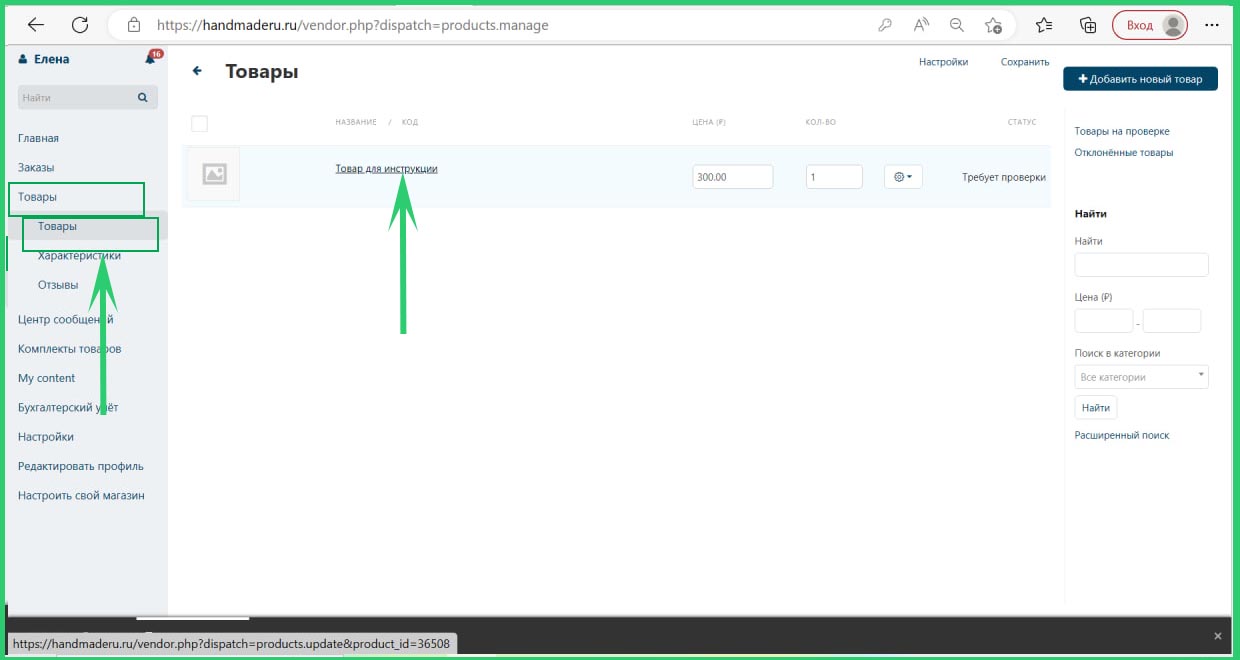Click the browser back arrow

click(35, 25)
